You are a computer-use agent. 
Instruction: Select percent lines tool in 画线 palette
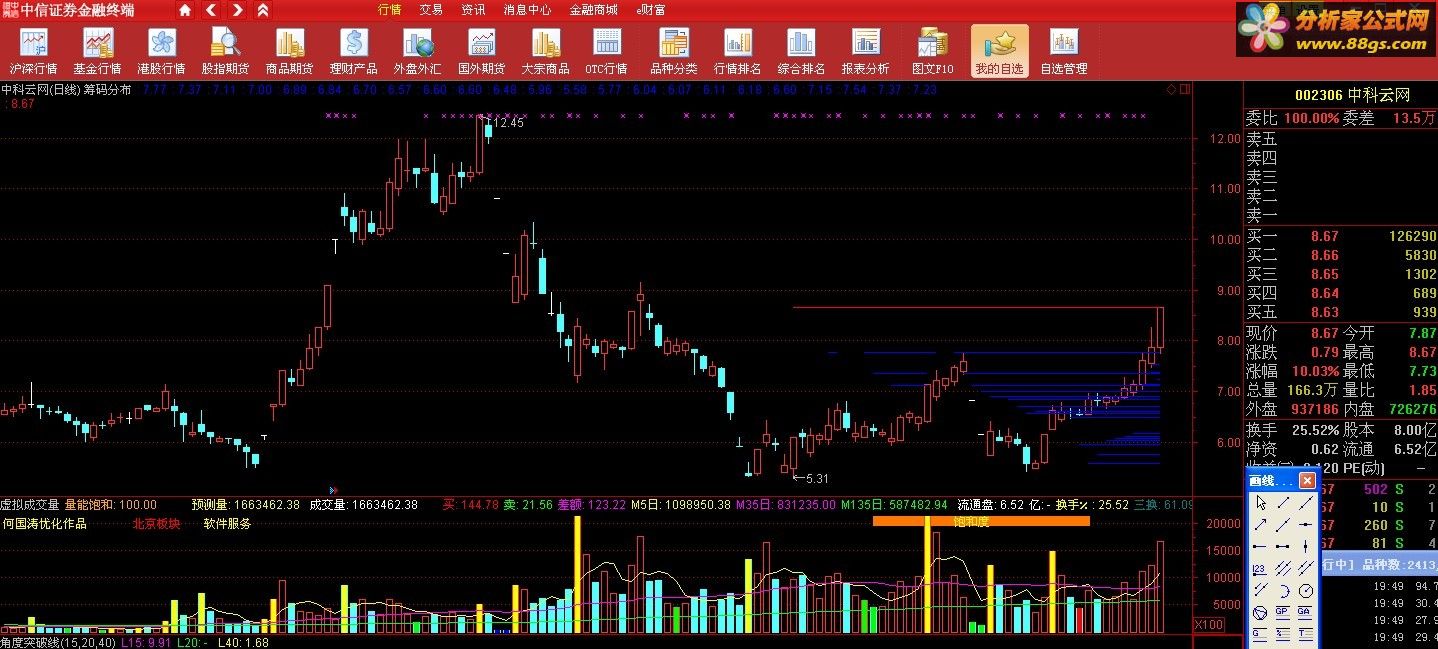[1283, 634]
